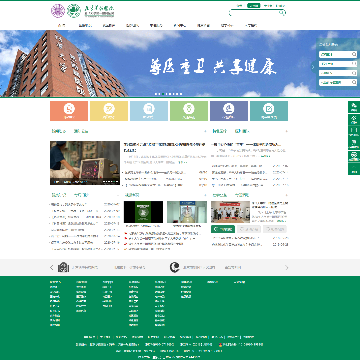Open the group photo thumbnail with red banner
This screenshot has width=360, height=360.
click(230, 212)
